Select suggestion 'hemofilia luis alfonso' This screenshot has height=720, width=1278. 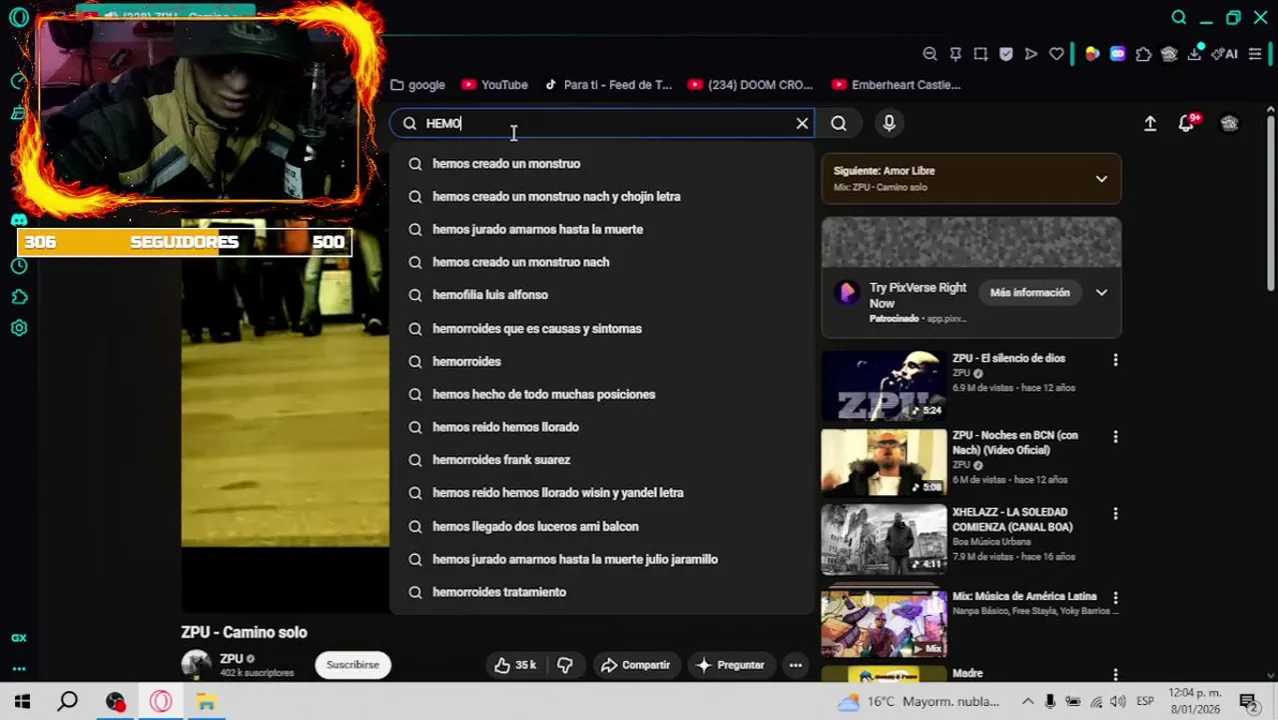[x=602, y=295]
